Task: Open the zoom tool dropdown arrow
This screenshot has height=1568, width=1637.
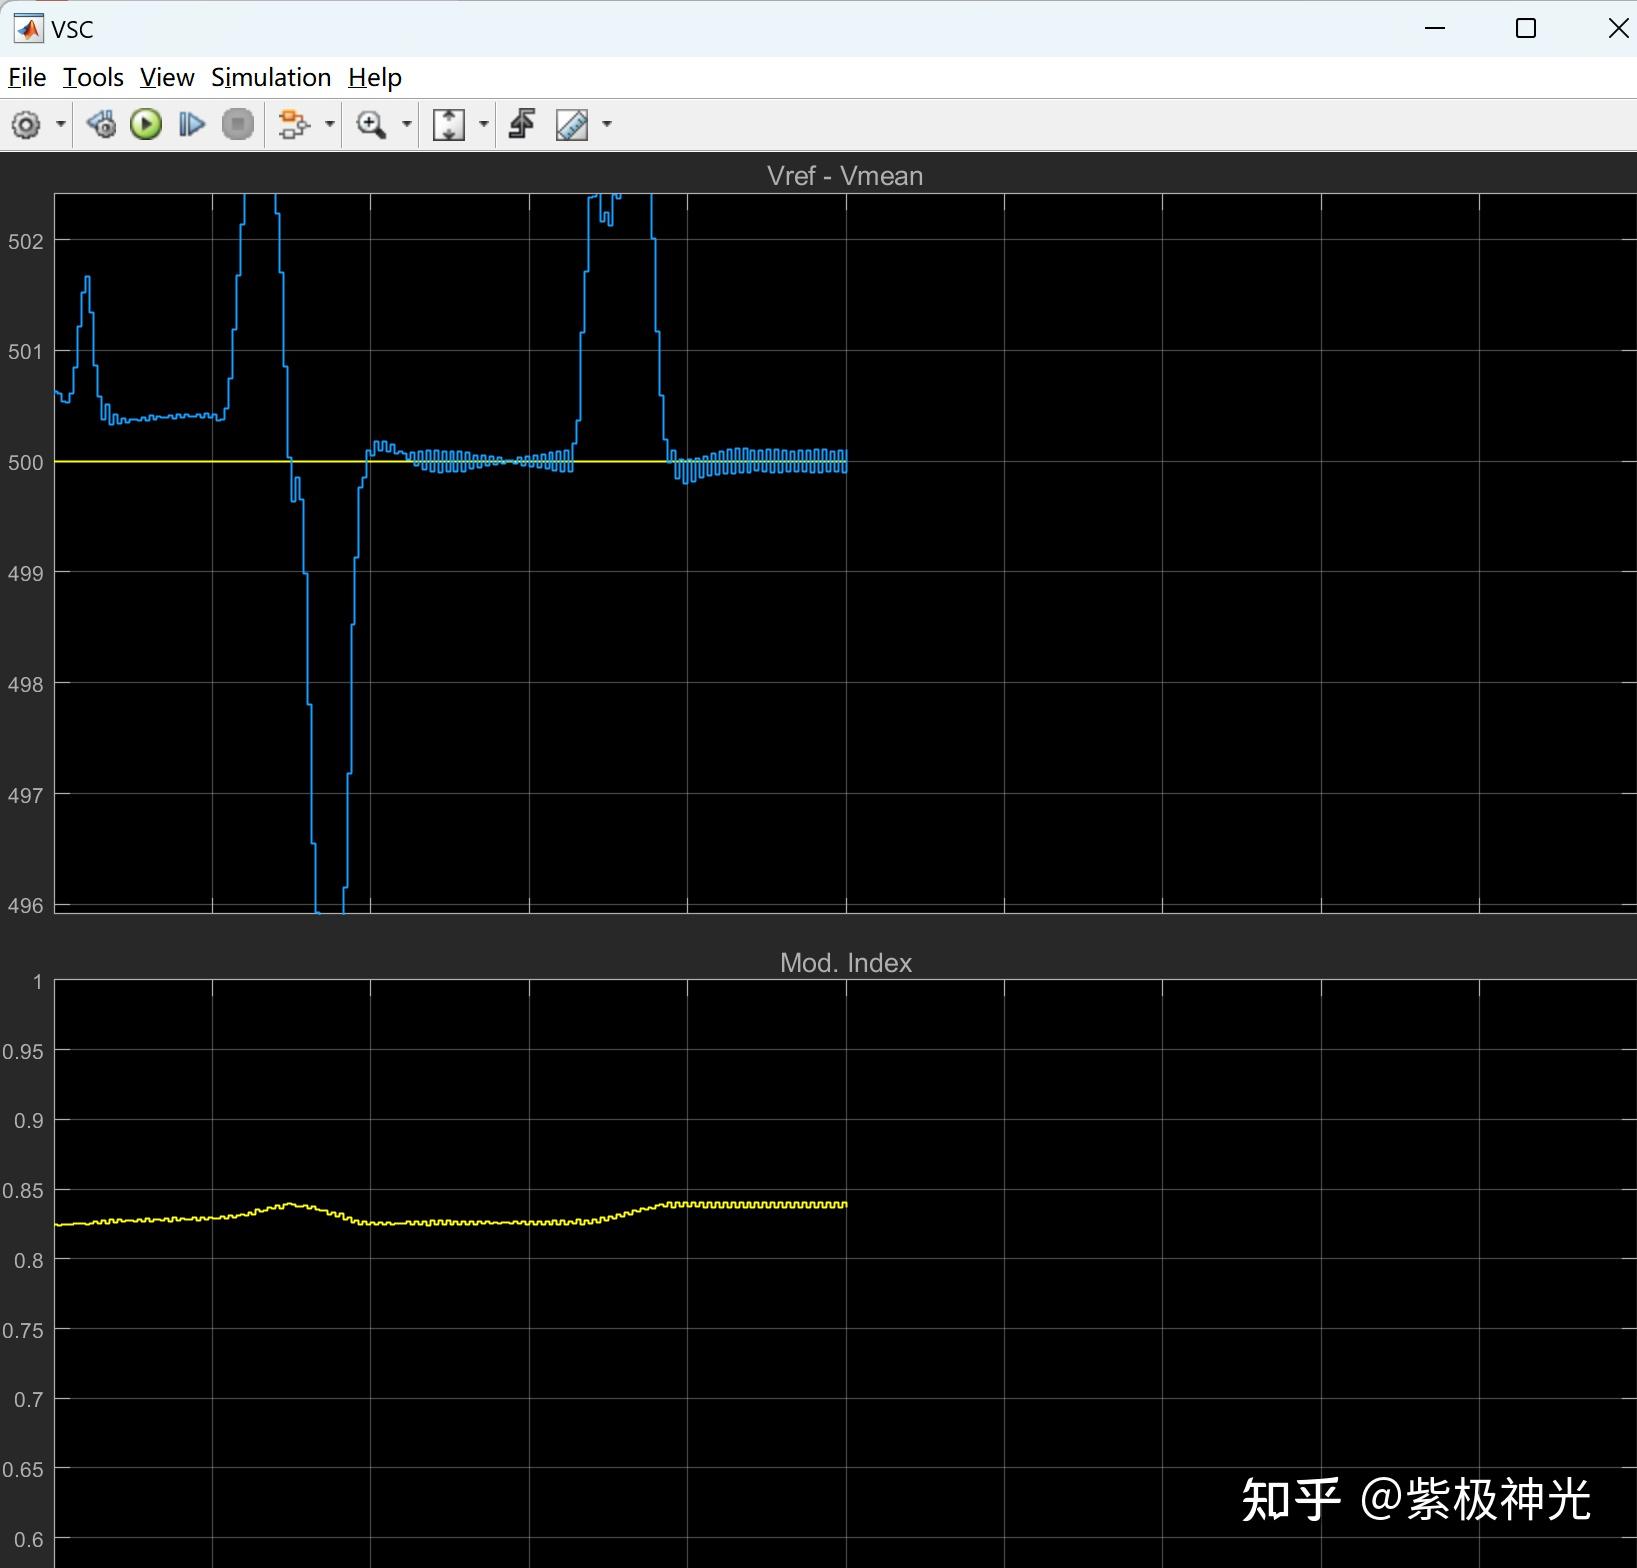Action: tap(406, 124)
